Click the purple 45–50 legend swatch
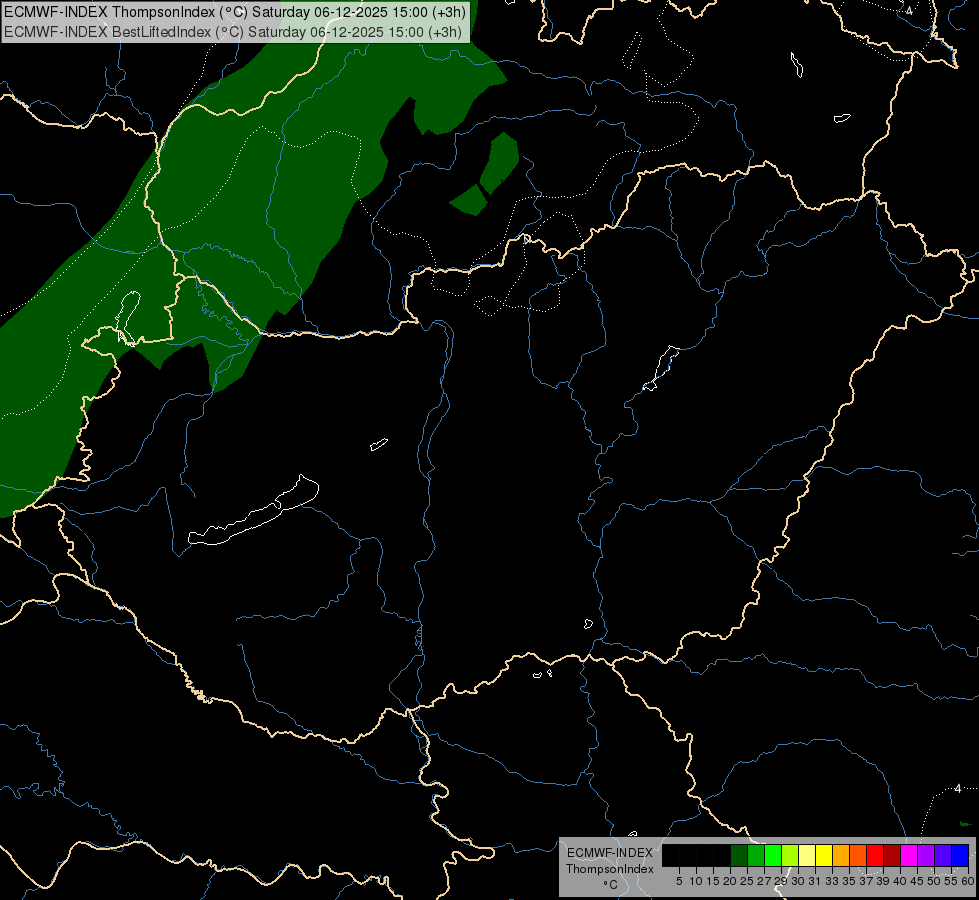Viewport: 979px width, 900px height. click(926, 855)
